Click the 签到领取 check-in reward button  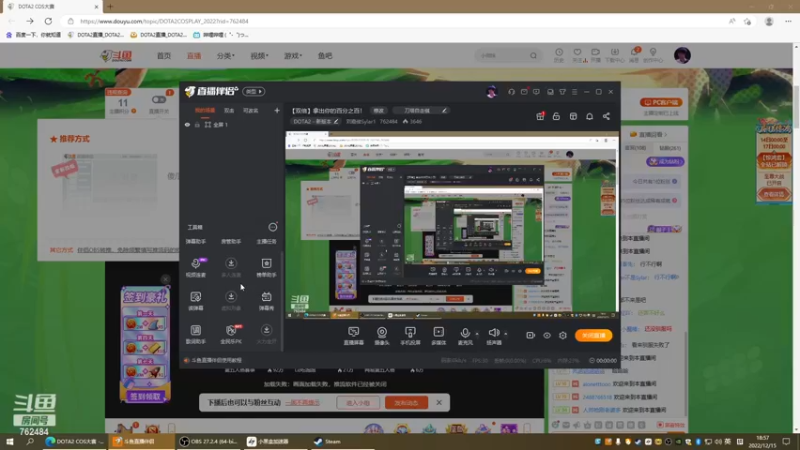click(x=145, y=396)
